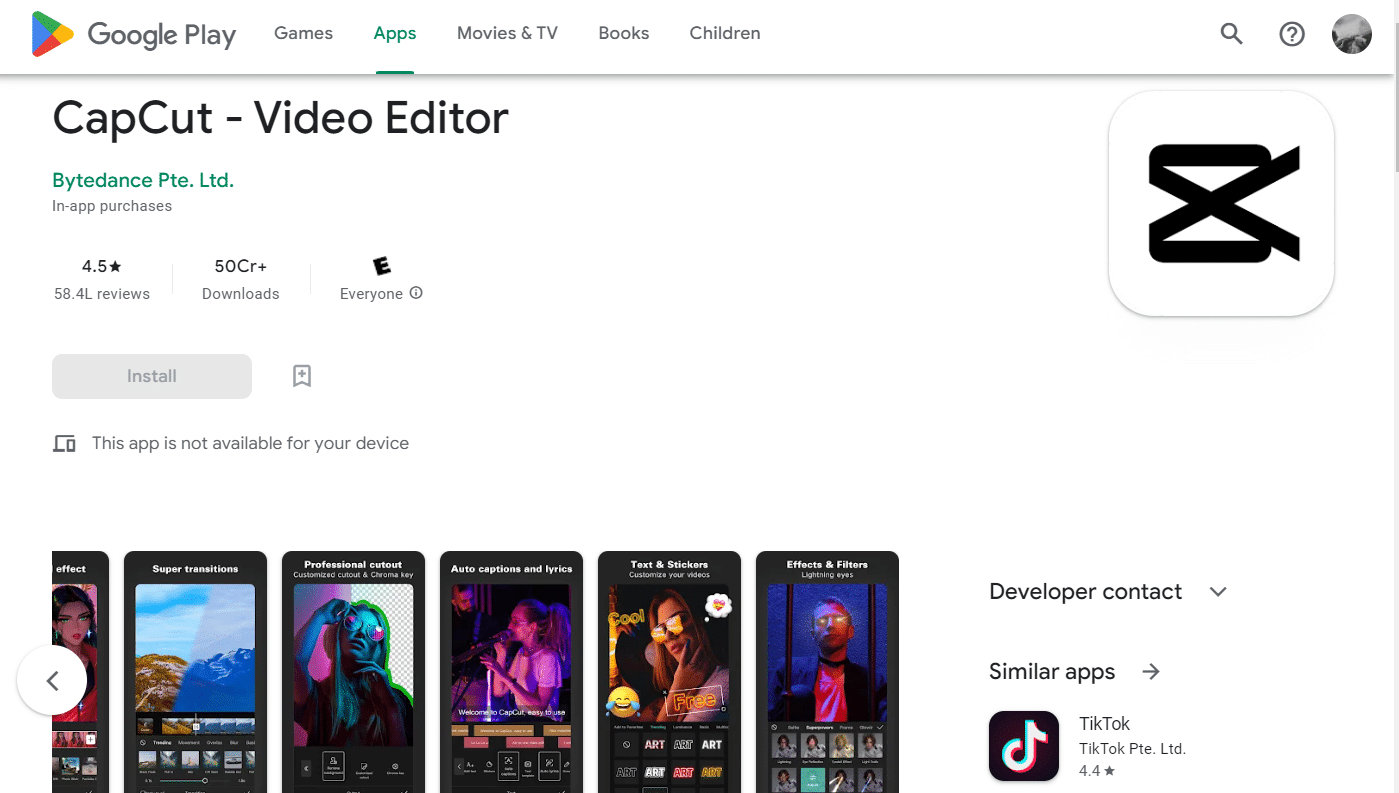The image size is (1399, 793).
Task: Switch to the Games tab
Action: 303,33
